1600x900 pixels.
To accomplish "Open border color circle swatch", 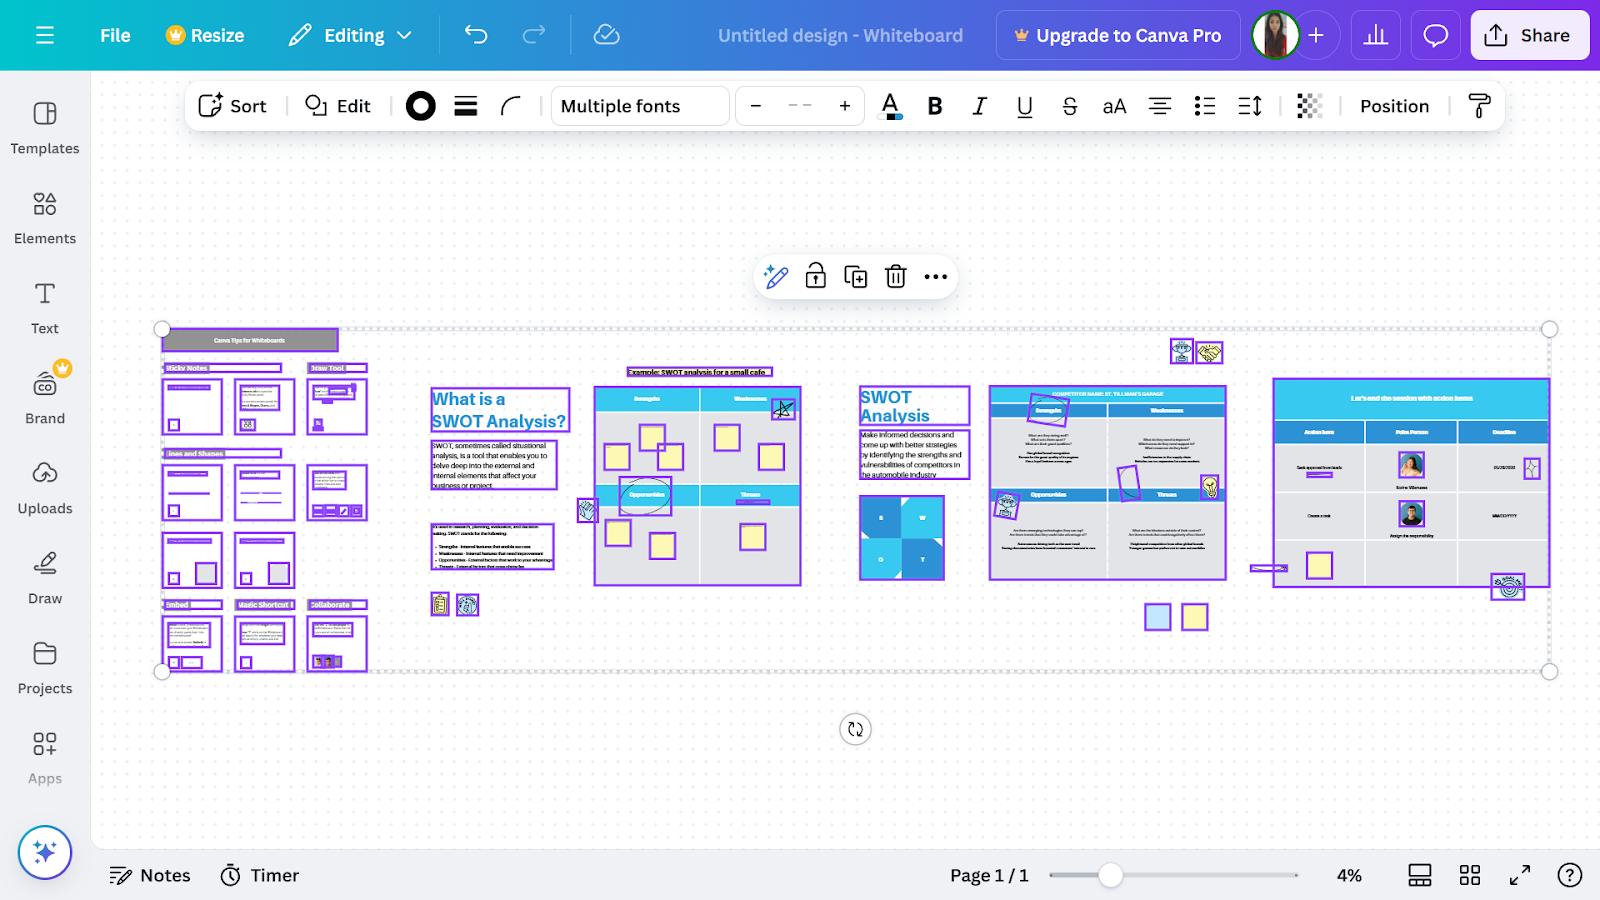I will 421,106.
